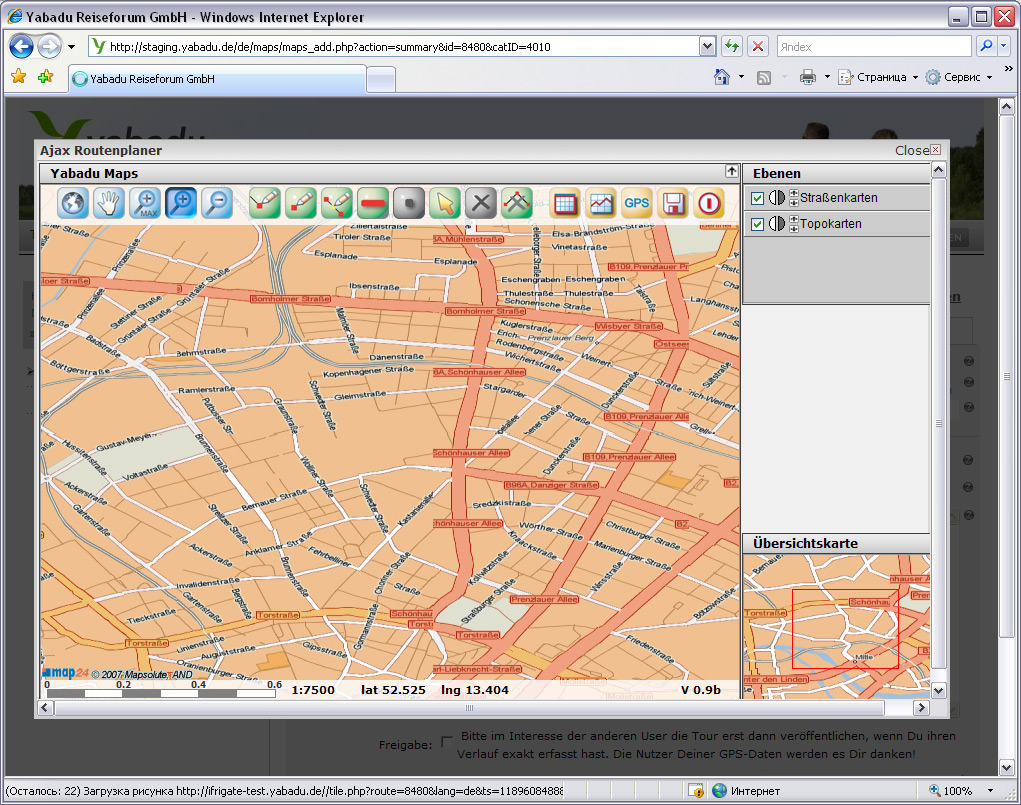
Task: Open the elevation profile chart icon
Action: [601, 203]
